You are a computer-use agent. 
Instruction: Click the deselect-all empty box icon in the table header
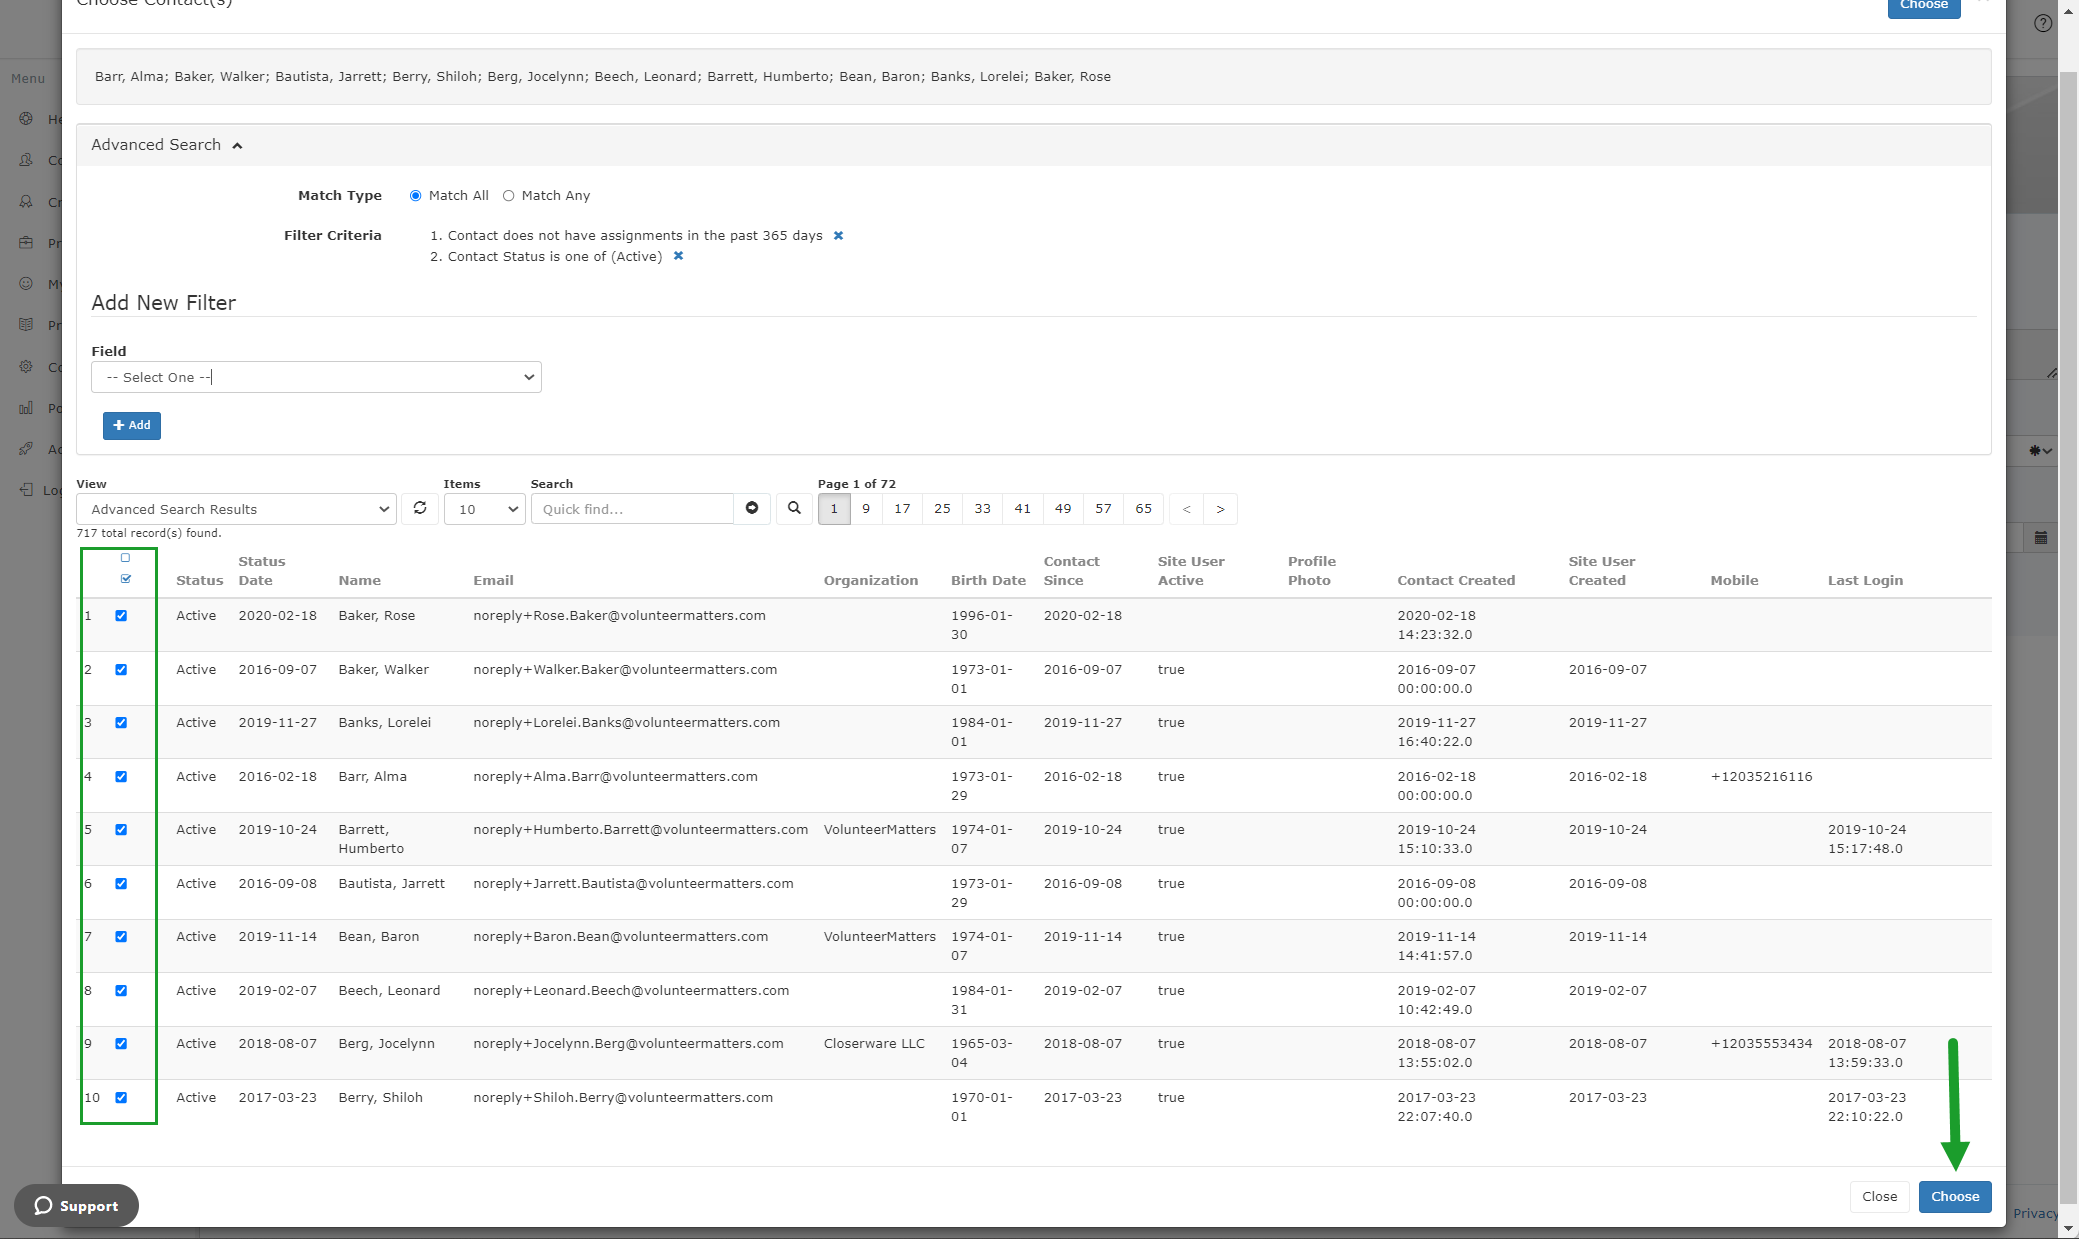(126, 558)
